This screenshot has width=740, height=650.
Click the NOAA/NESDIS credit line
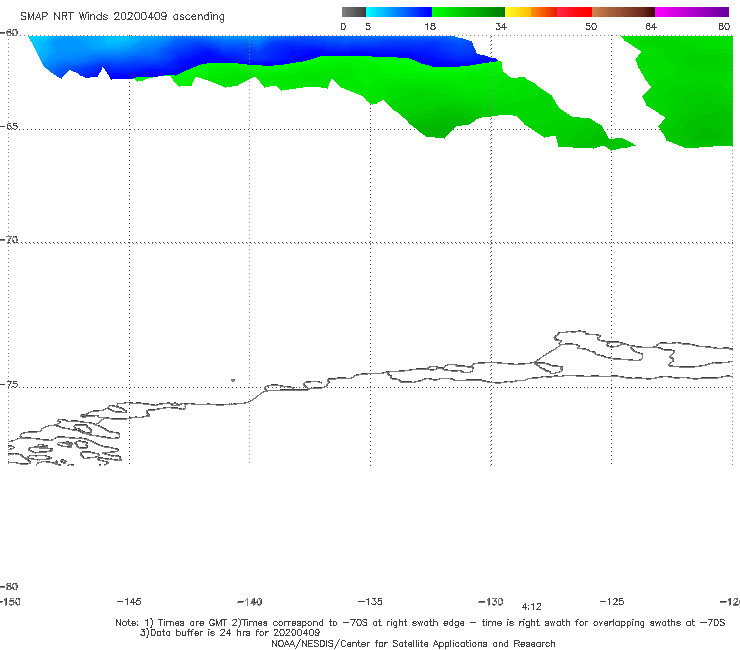413,644
